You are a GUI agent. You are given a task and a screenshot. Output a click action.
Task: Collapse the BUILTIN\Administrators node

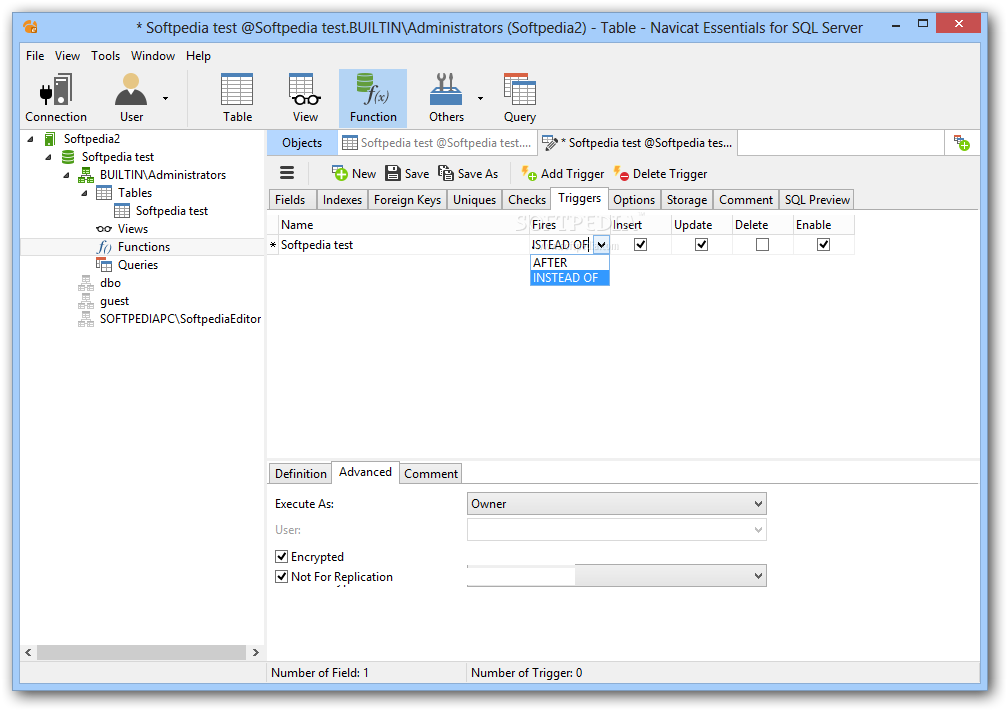click(x=66, y=175)
